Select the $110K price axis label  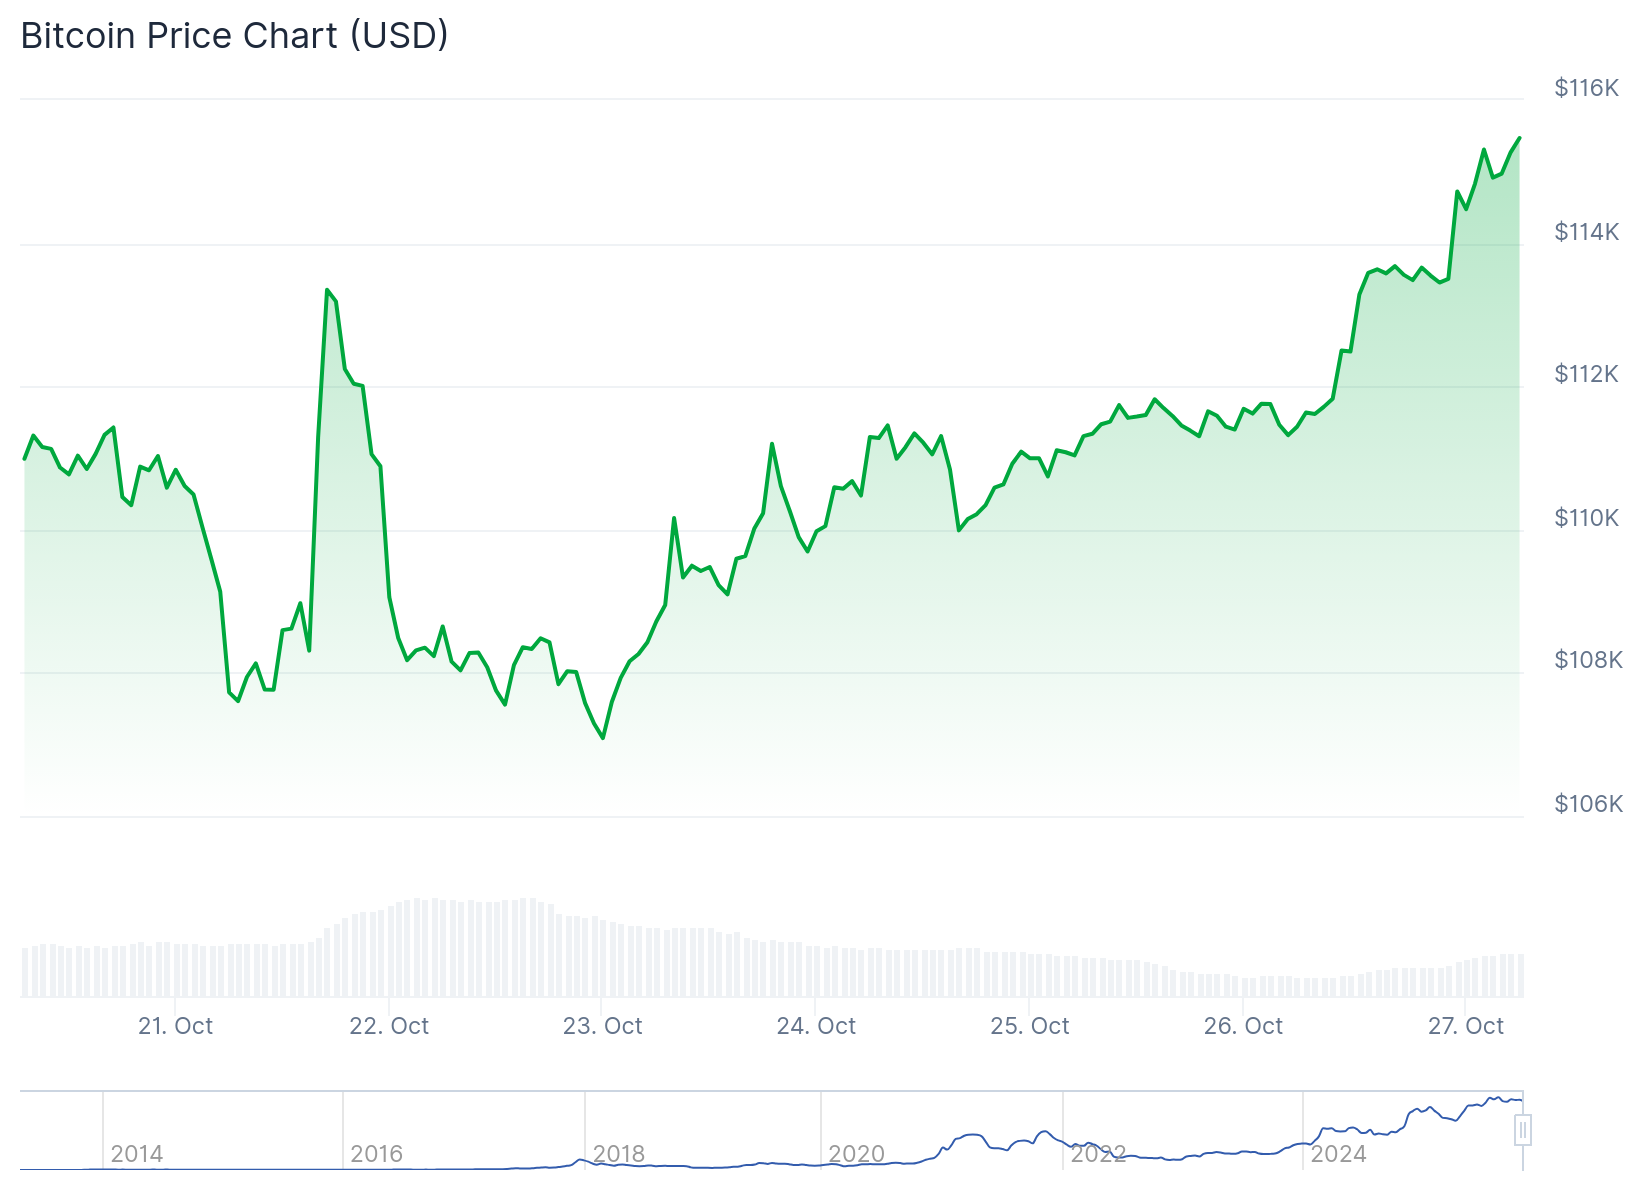[1586, 518]
